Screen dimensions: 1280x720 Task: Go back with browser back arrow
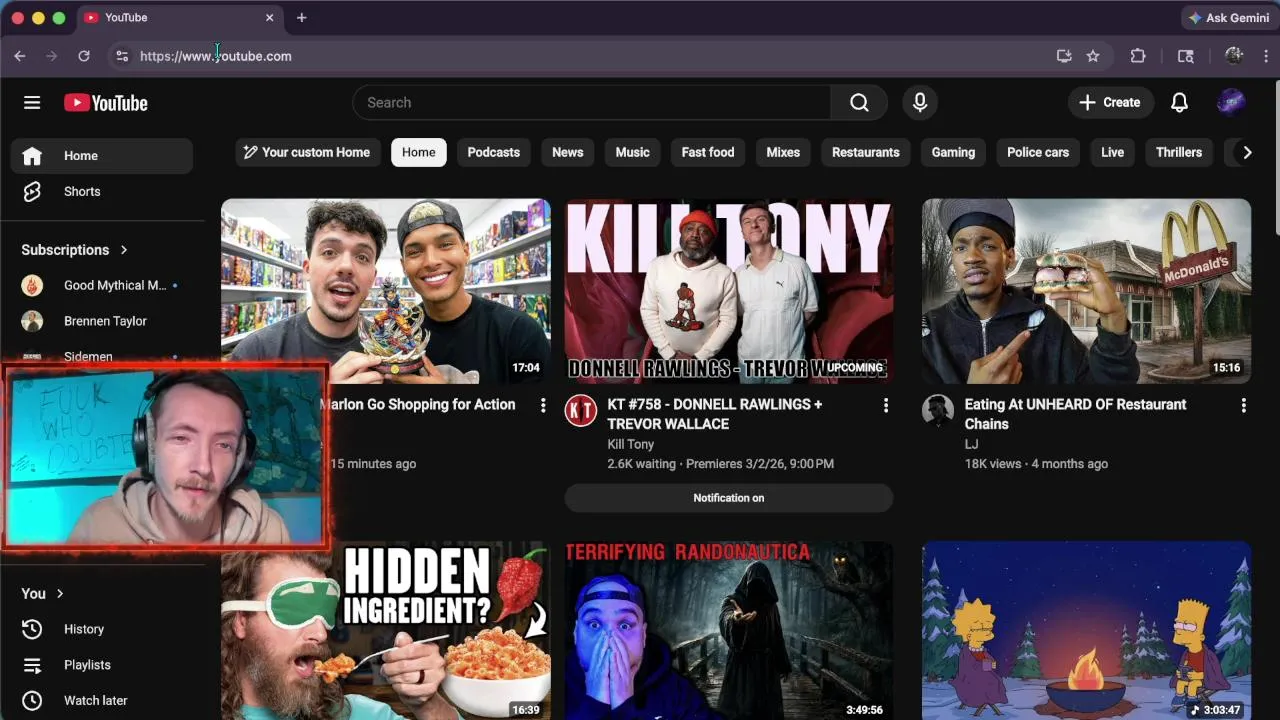pyautogui.click(x=20, y=56)
